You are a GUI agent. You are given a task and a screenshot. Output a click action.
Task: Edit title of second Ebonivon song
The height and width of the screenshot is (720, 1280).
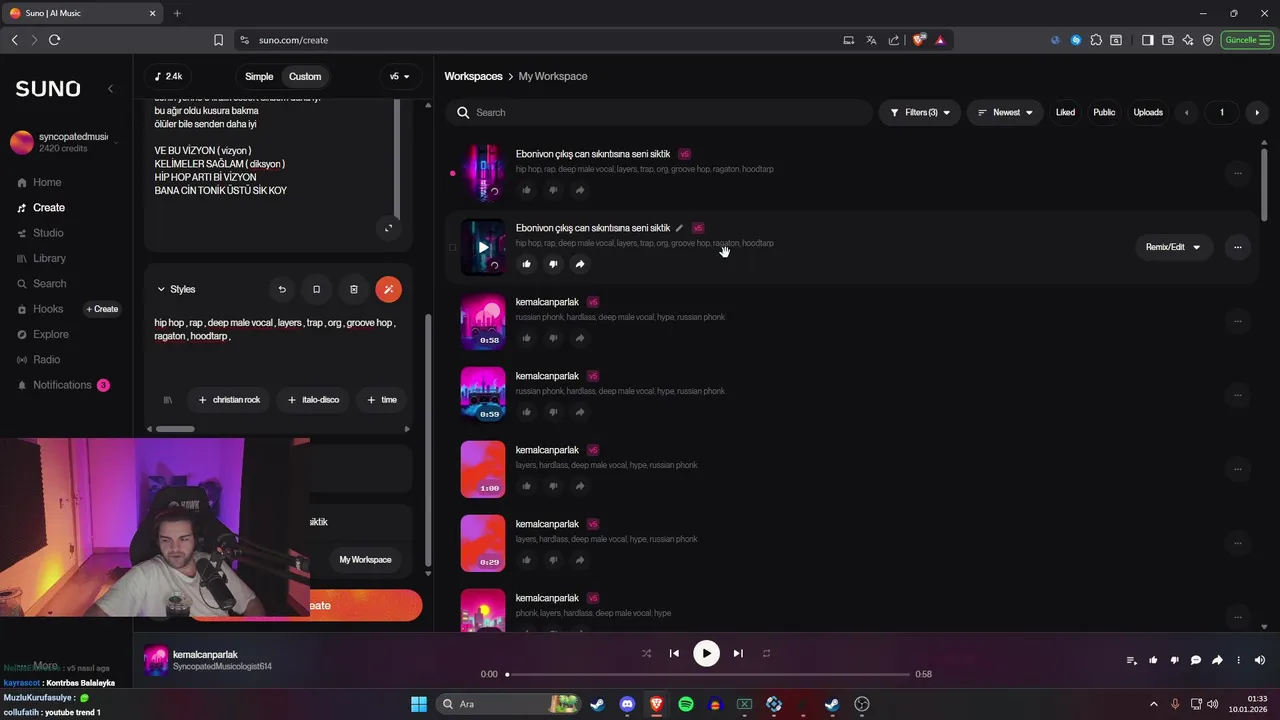(x=680, y=228)
